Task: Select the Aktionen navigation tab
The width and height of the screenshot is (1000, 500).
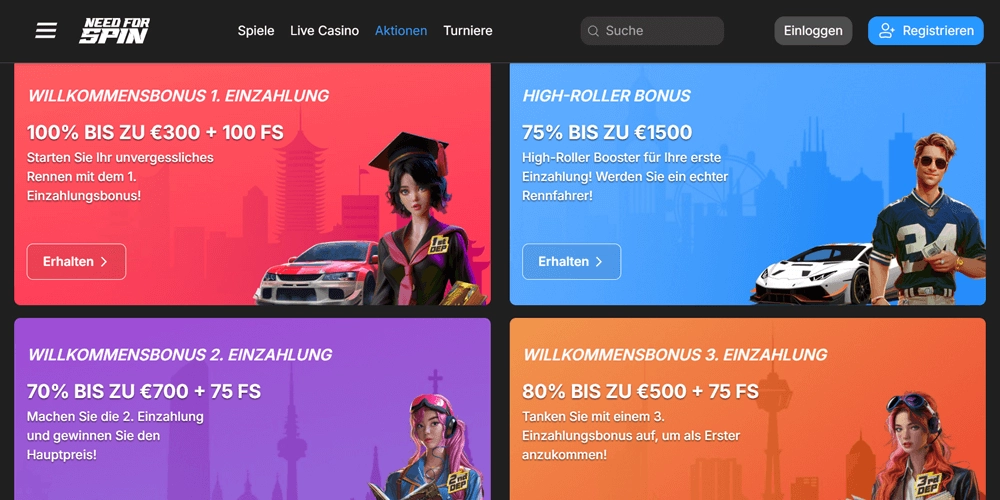Action: (x=401, y=31)
